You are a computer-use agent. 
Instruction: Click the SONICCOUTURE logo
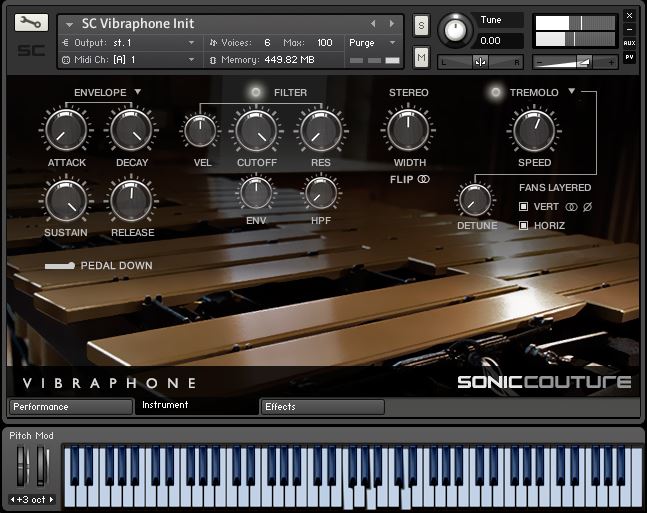(x=544, y=382)
